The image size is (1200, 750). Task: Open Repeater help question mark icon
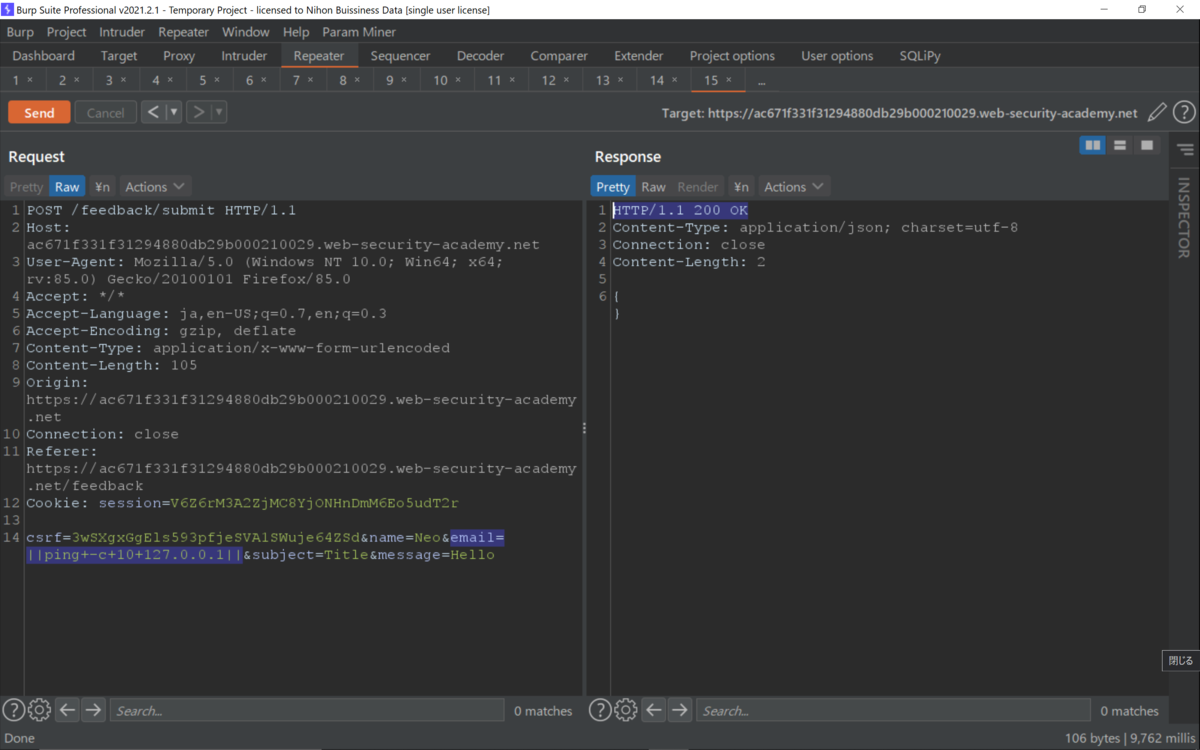[x=1184, y=113]
